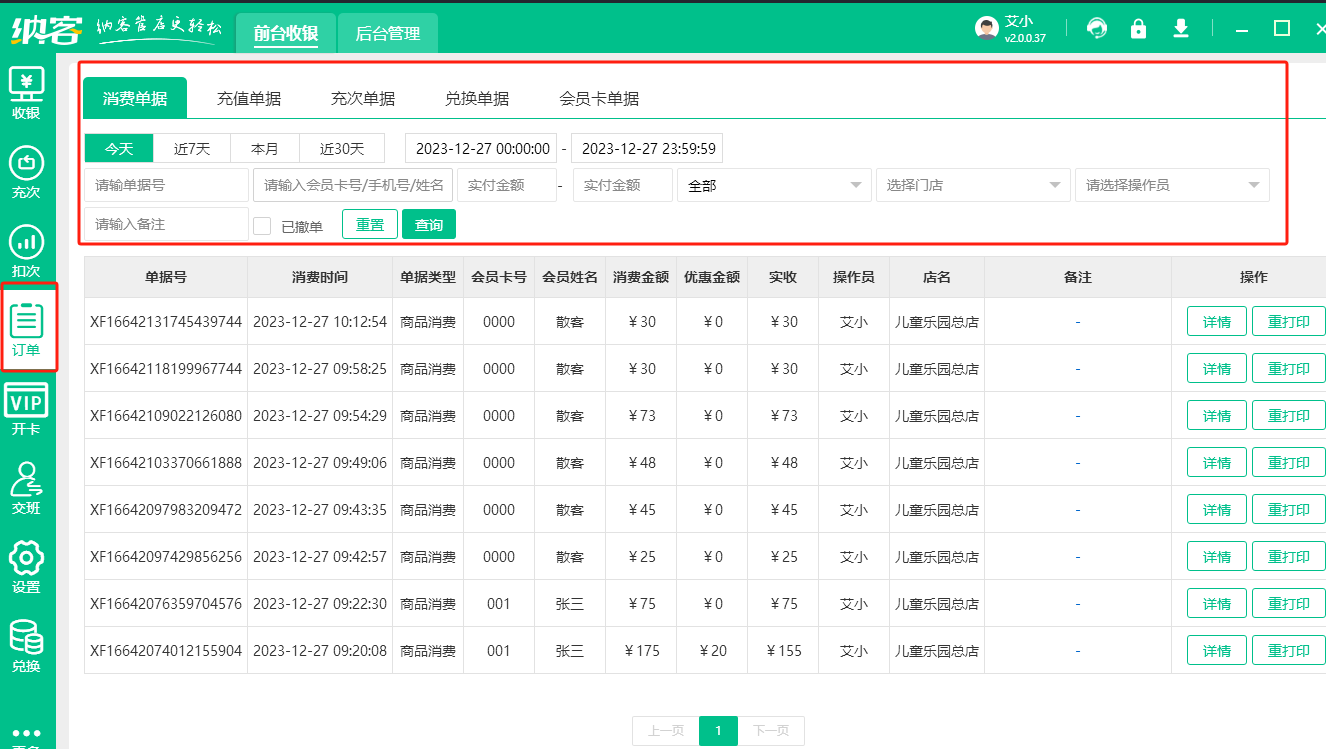Select the 扣次 deduct-count sidebar icon
The height and width of the screenshot is (749, 1326).
pyautogui.click(x=26, y=250)
